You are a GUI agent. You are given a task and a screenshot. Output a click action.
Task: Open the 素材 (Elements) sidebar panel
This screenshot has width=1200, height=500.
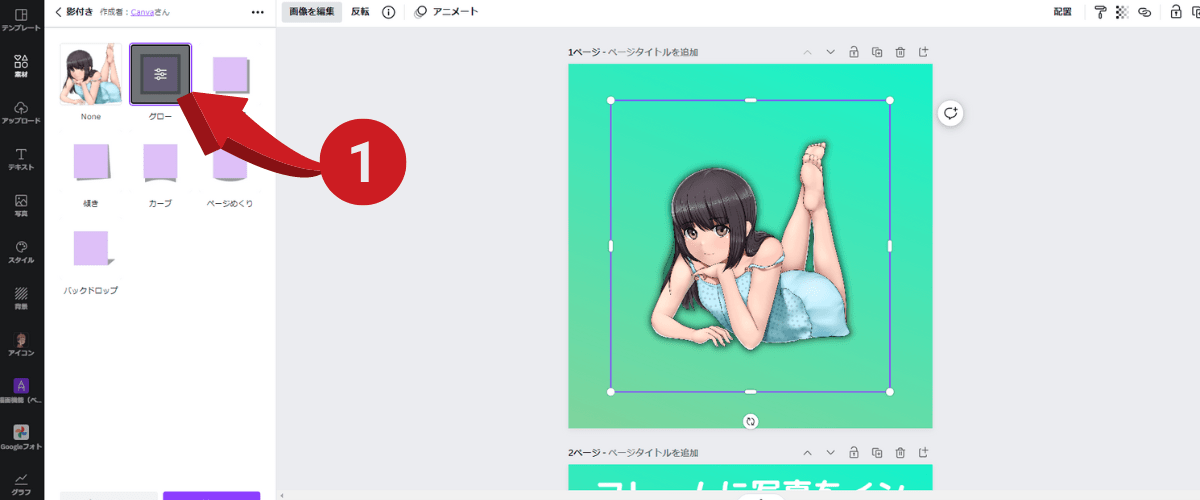[21, 66]
